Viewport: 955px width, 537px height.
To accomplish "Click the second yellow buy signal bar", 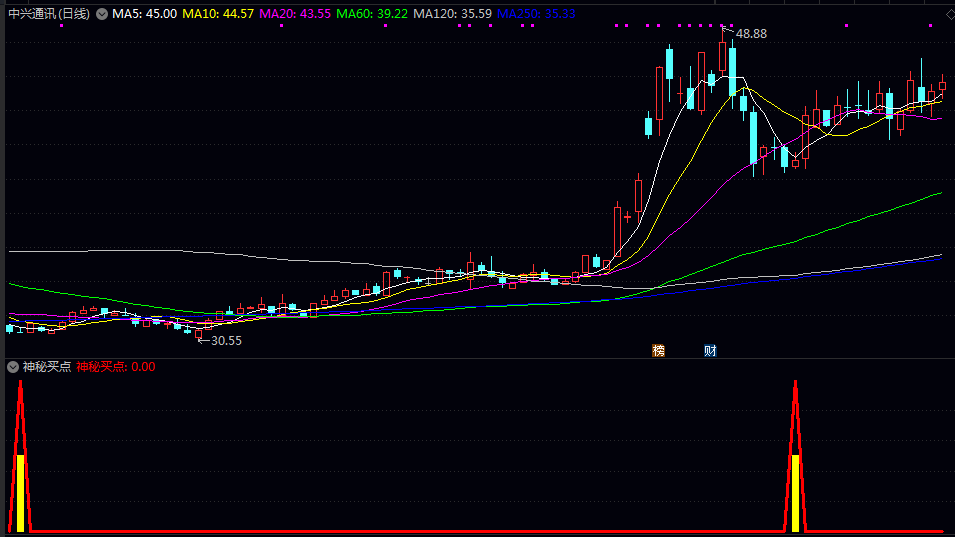I will click(795, 493).
